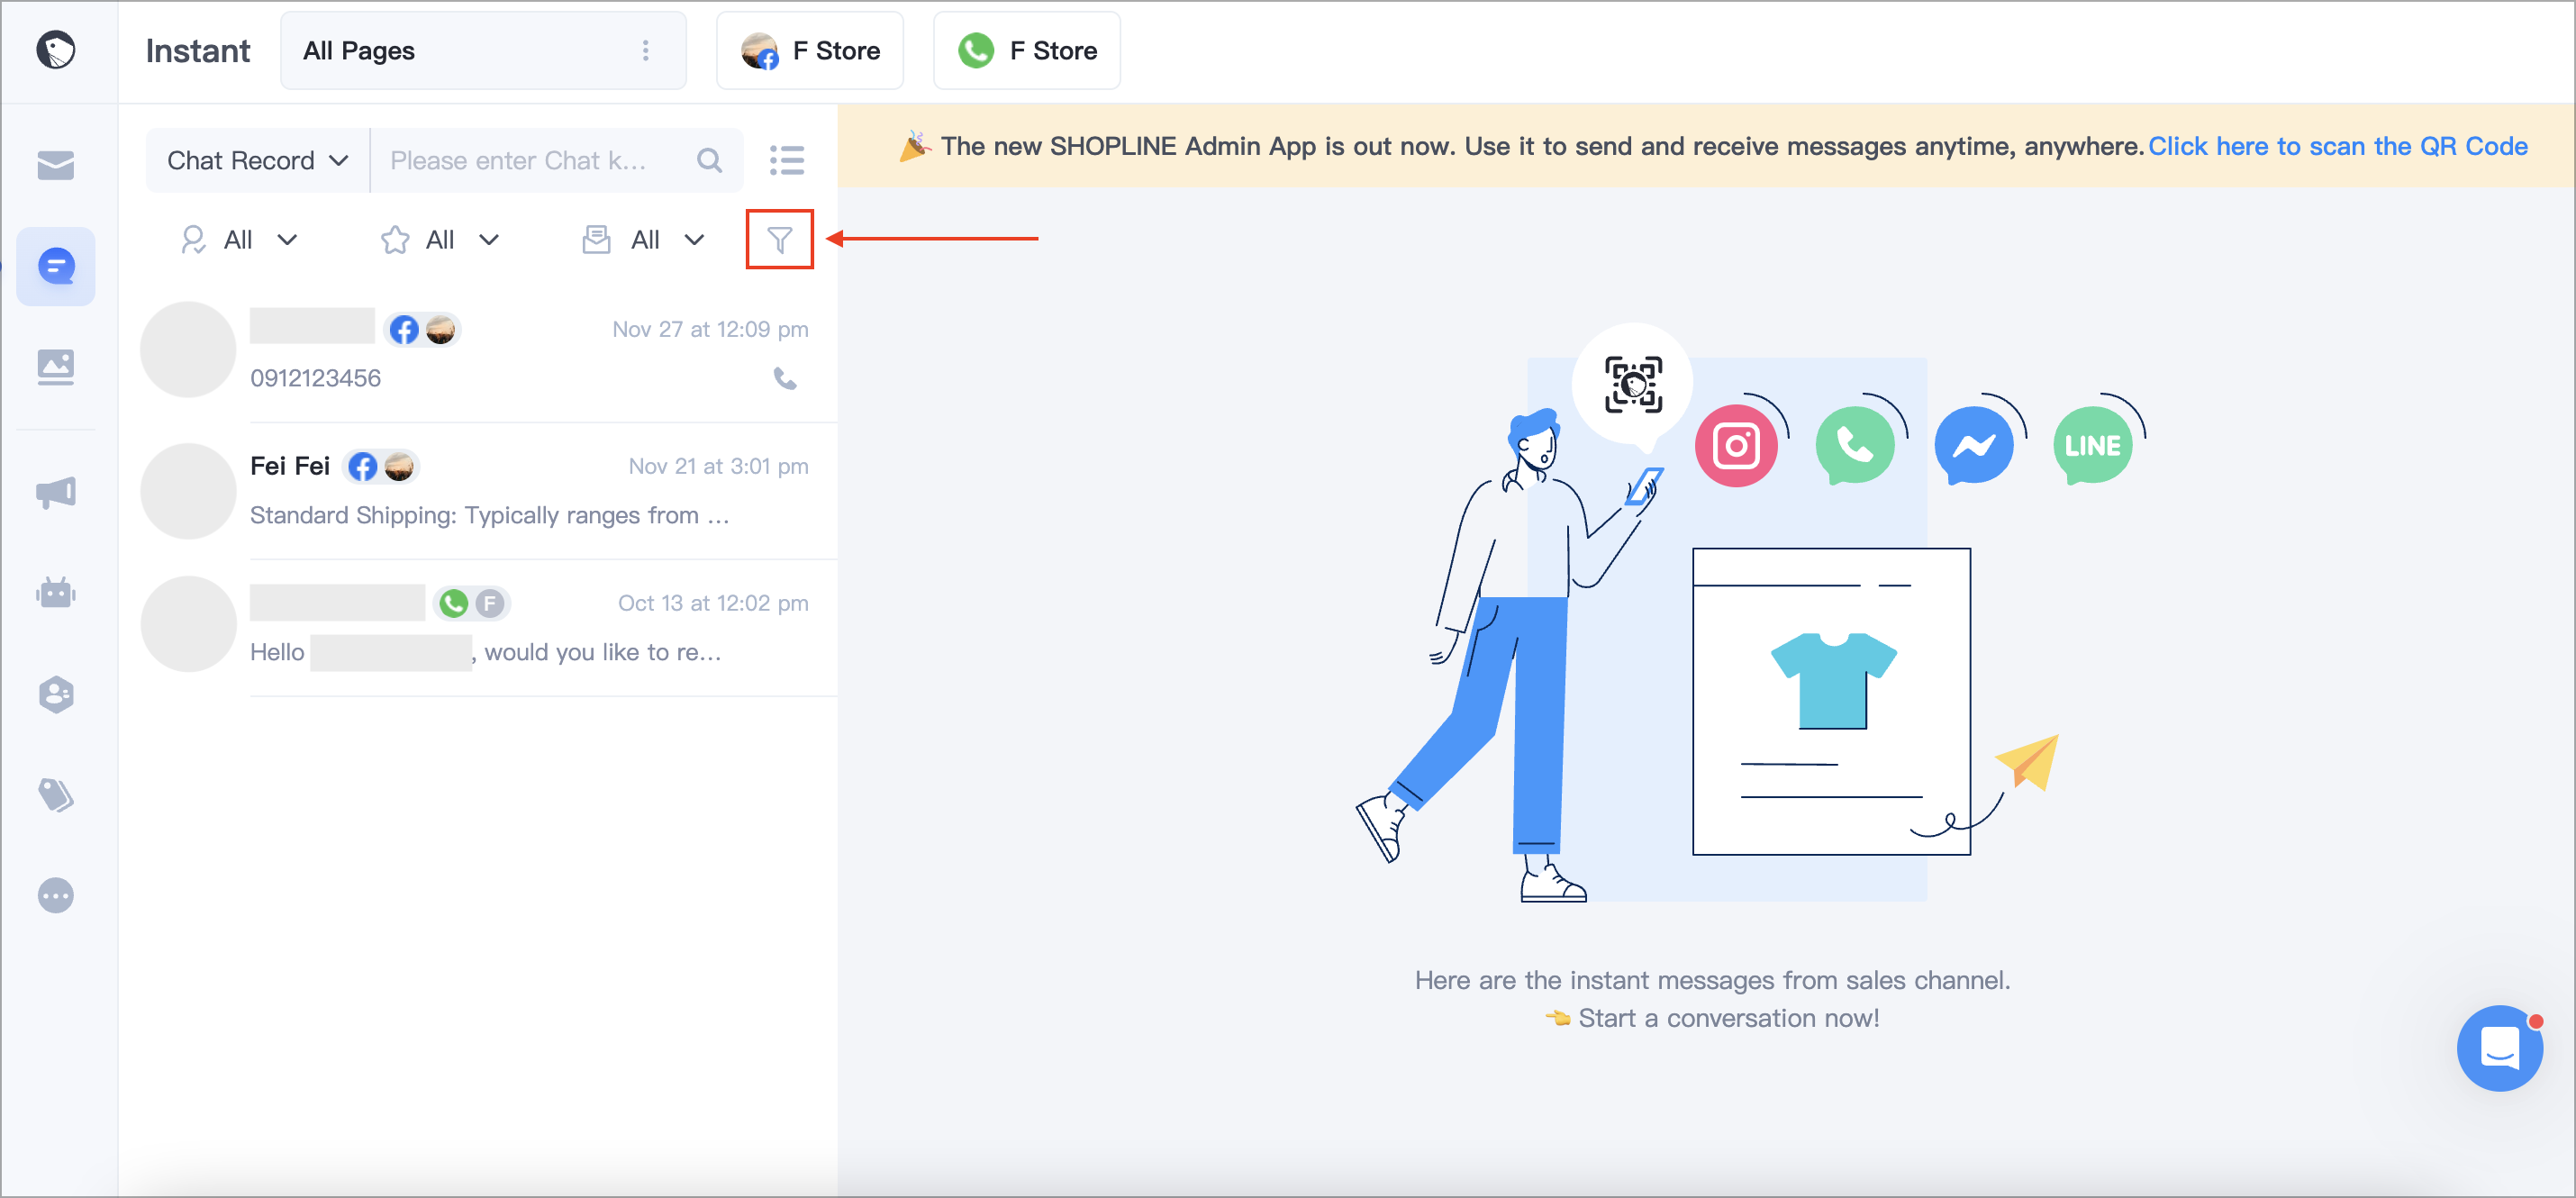Click the more options ellipsis sidebar icon
The width and height of the screenshot is (2576, 1198).
click(56, 895)
